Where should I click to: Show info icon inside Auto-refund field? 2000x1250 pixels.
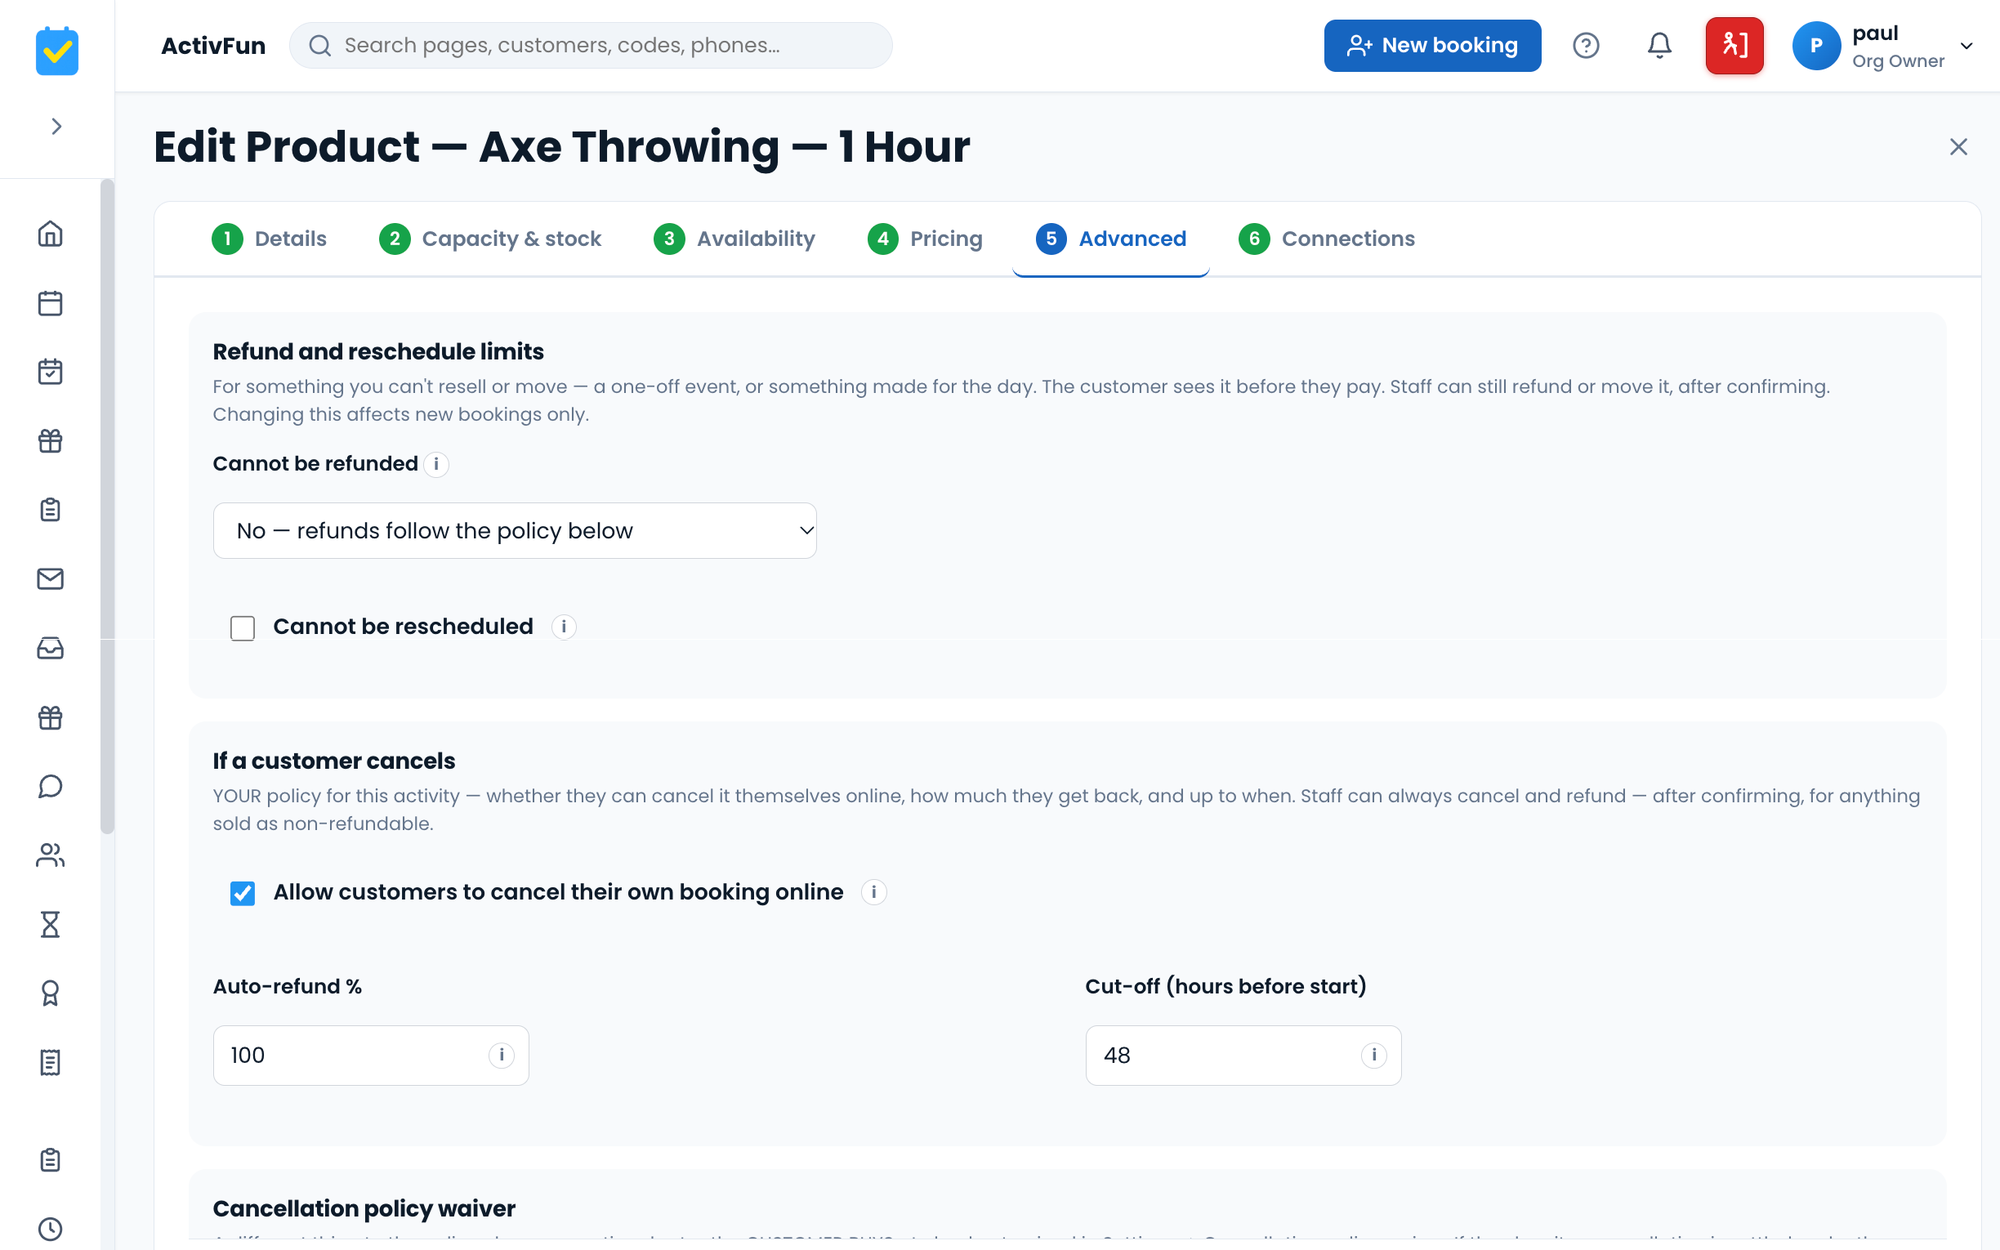(x=501, y=1055)
